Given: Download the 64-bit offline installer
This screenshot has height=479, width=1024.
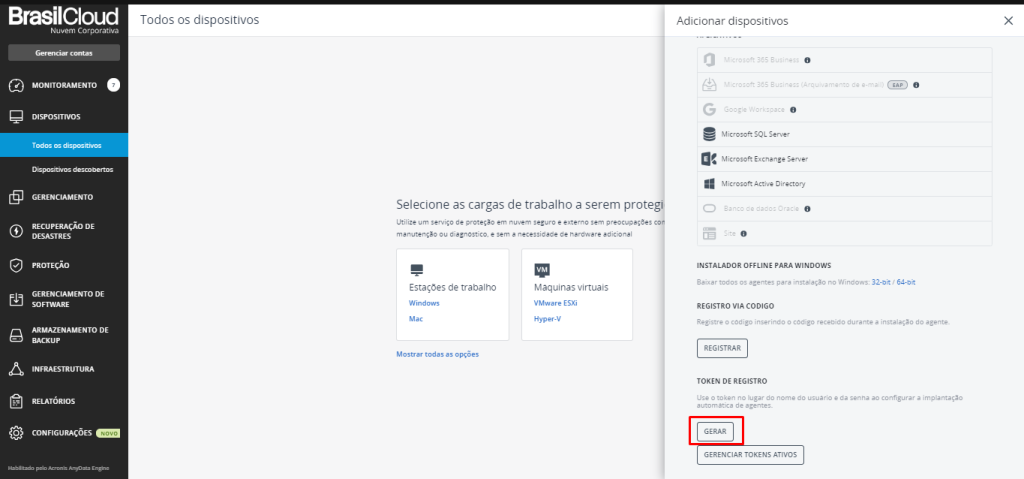Looking at the screenshot, I should coord(906,282).
